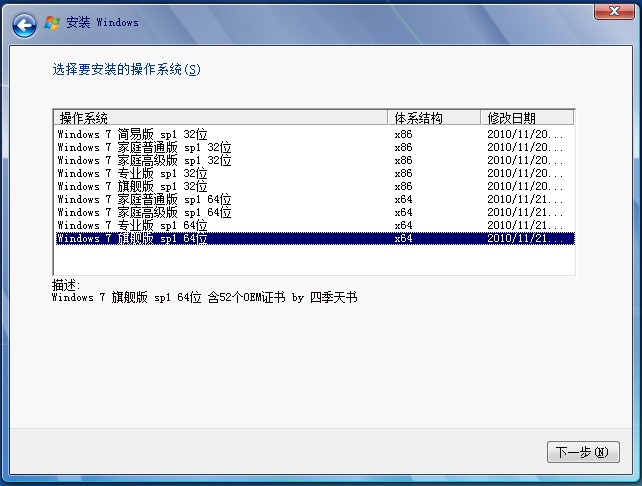The width and height of the screenshot is (642, 486).
Task: Click date cell of 旗舰版 32位 row
Action: pyautogui.click(x=524, y=186)
